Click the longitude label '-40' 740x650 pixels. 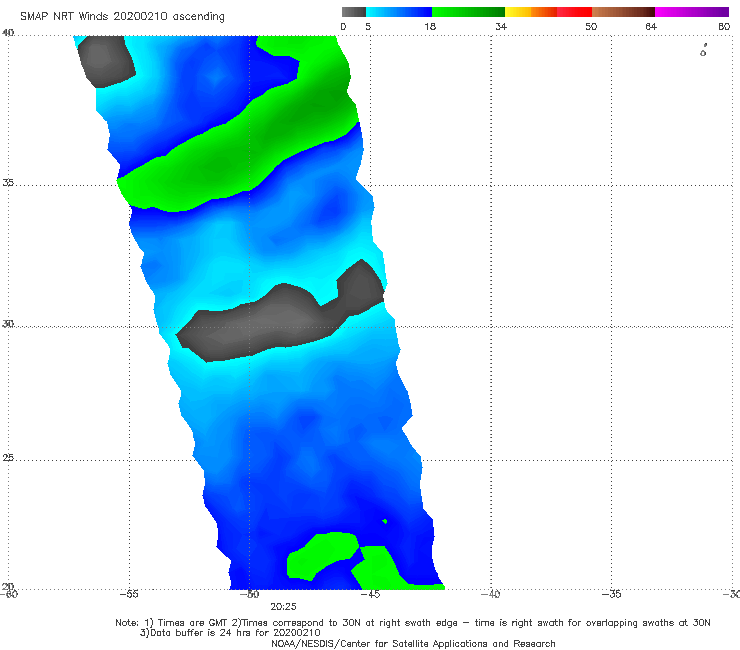(491, 594)
